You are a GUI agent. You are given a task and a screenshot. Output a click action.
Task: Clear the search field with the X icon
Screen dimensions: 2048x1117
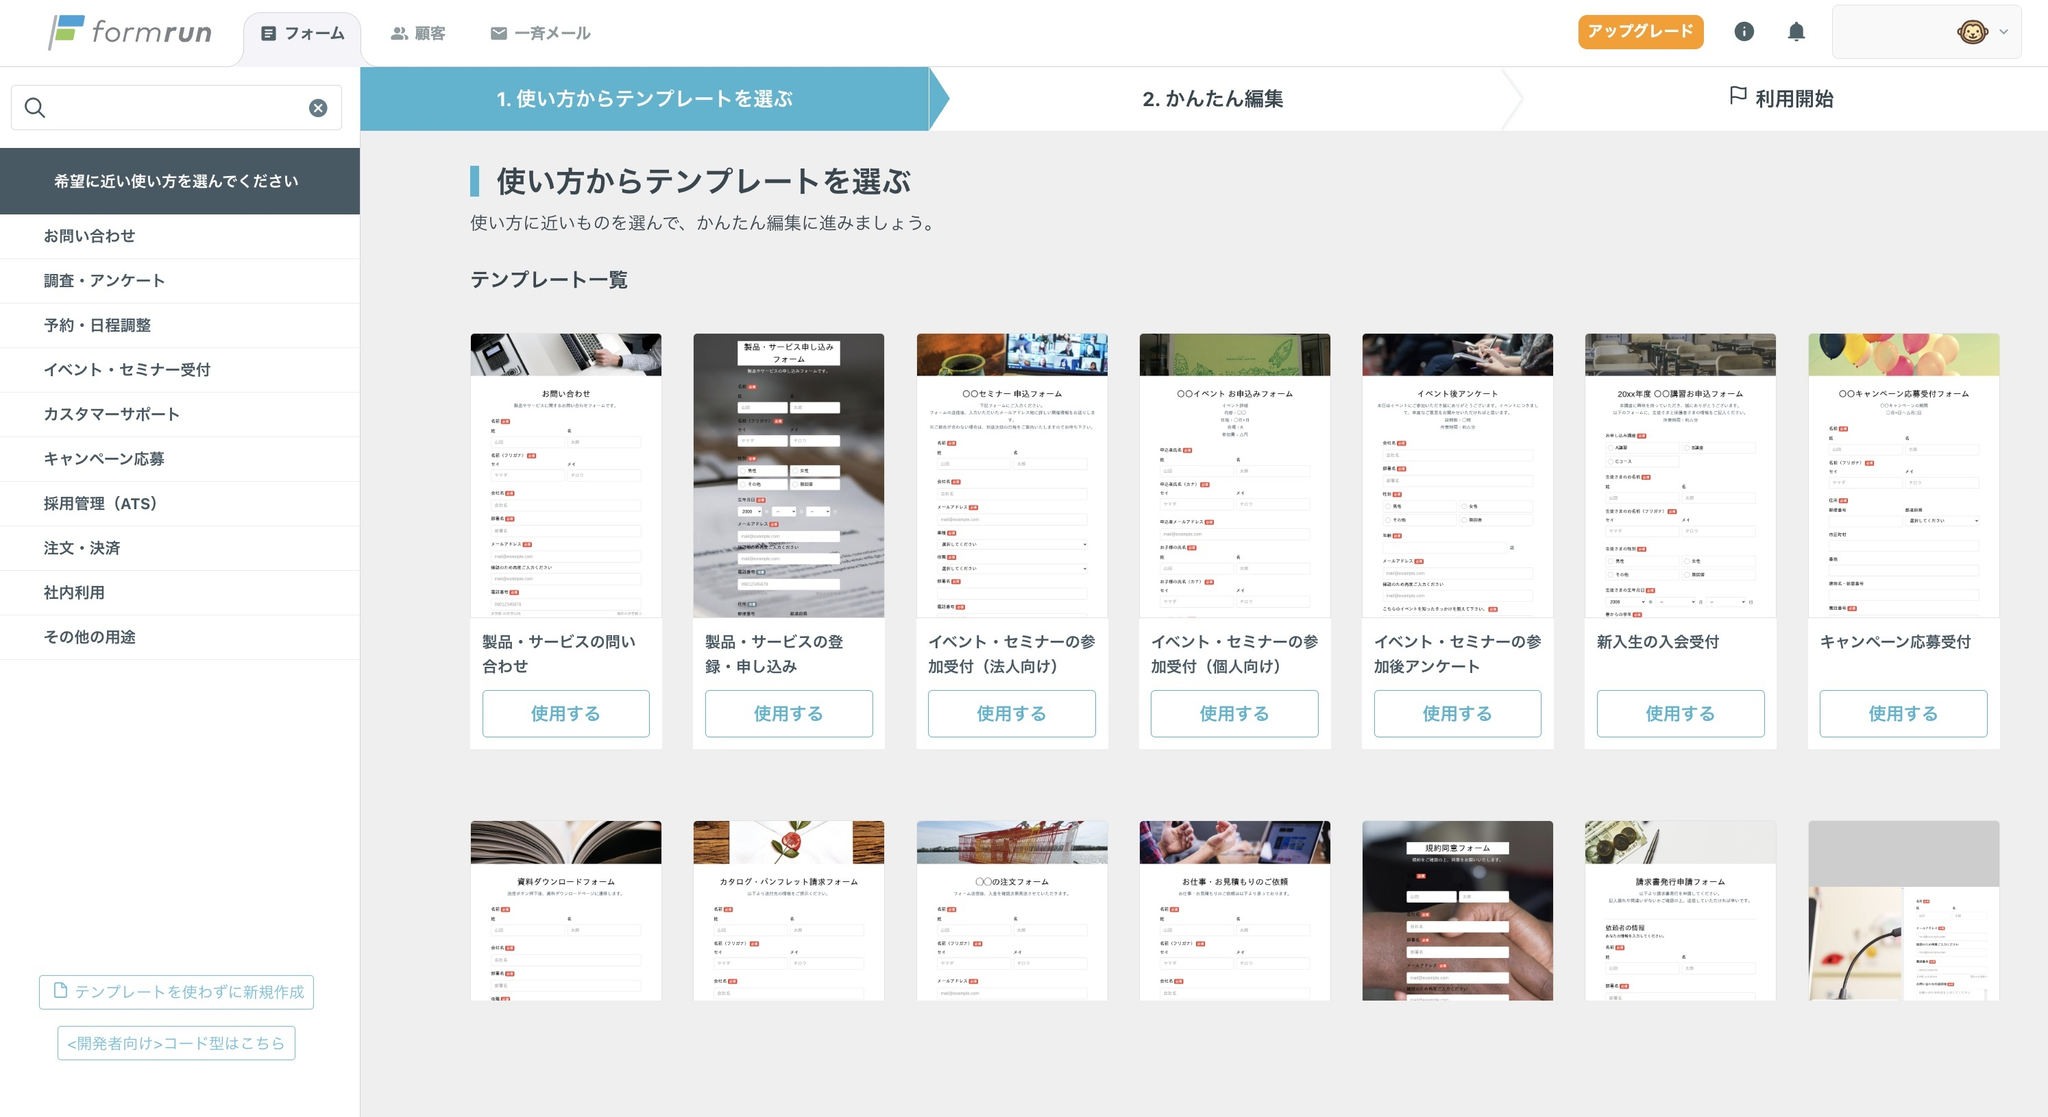[x=318, y=108]
